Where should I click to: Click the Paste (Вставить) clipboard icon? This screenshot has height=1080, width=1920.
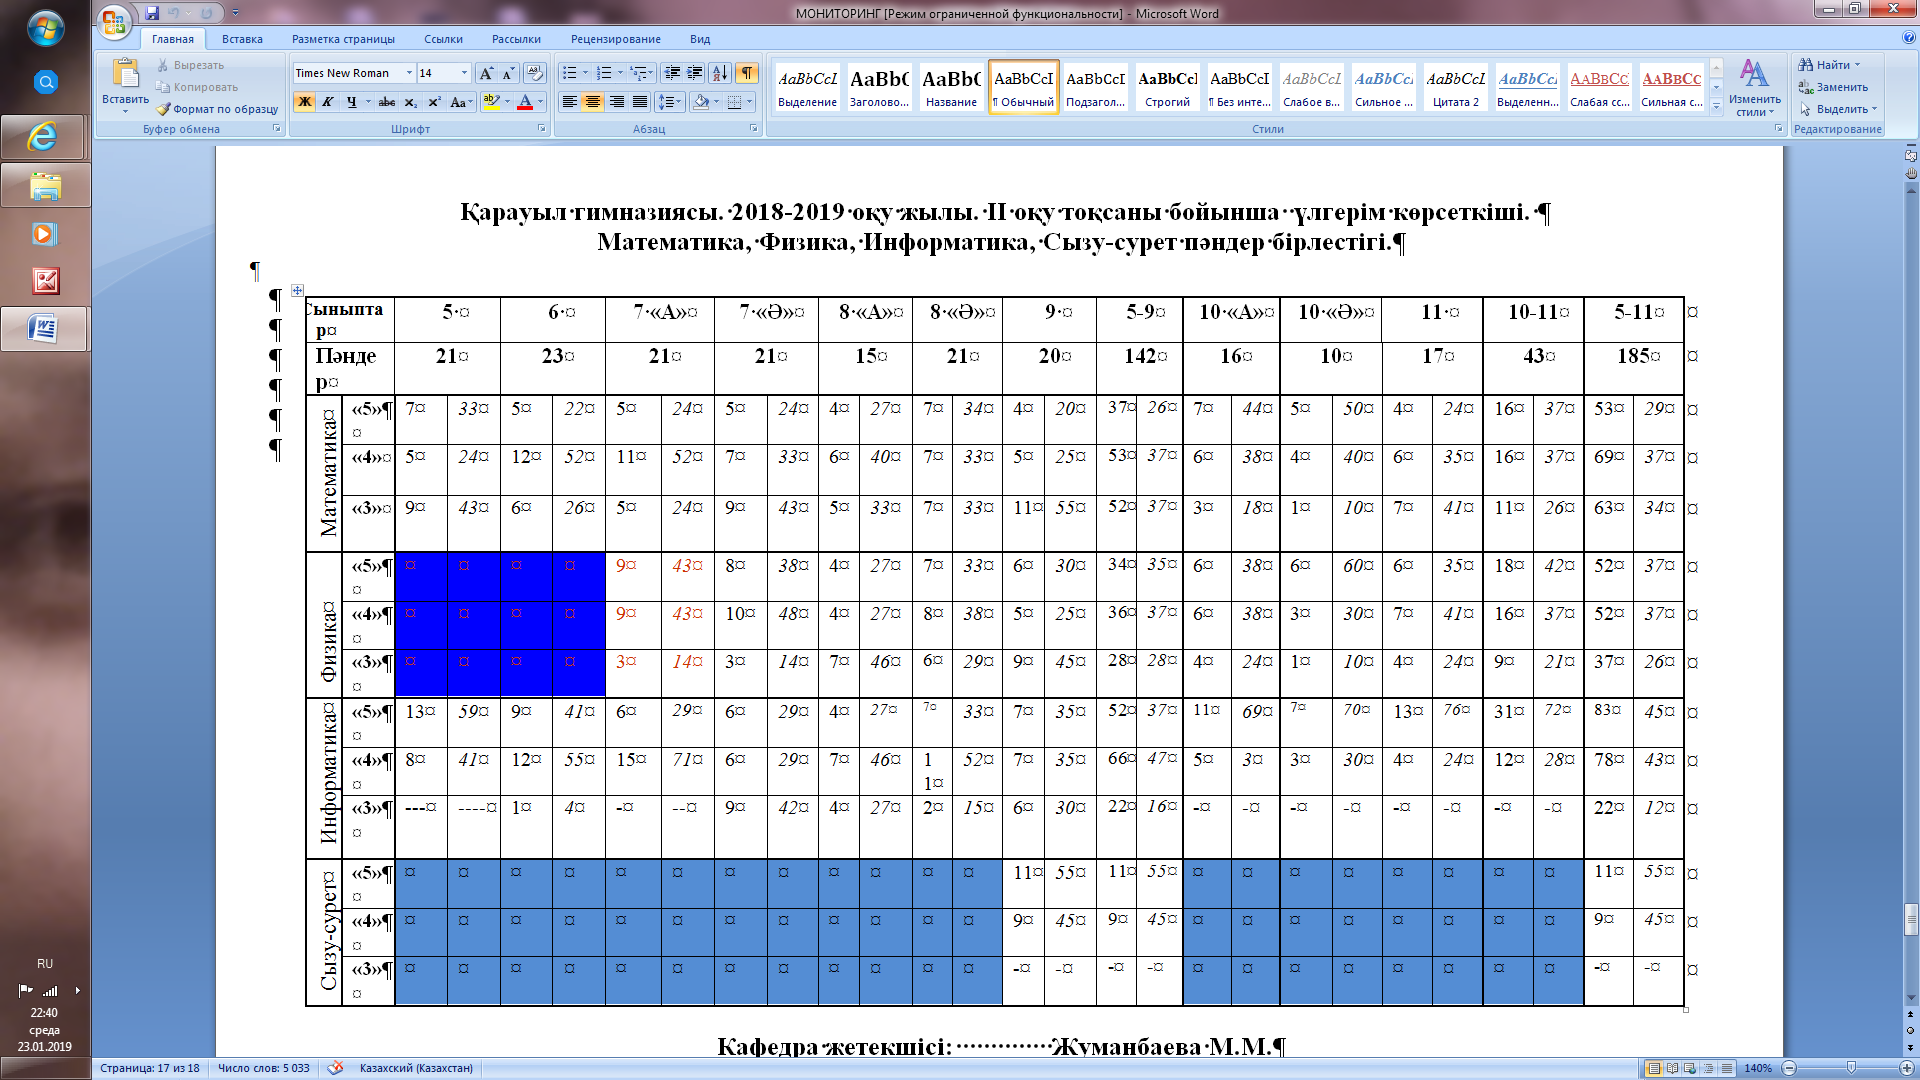(125, 74)
